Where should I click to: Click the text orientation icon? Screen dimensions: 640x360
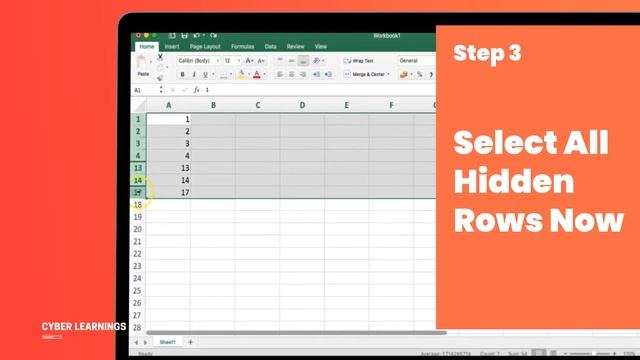click(317, 60)
